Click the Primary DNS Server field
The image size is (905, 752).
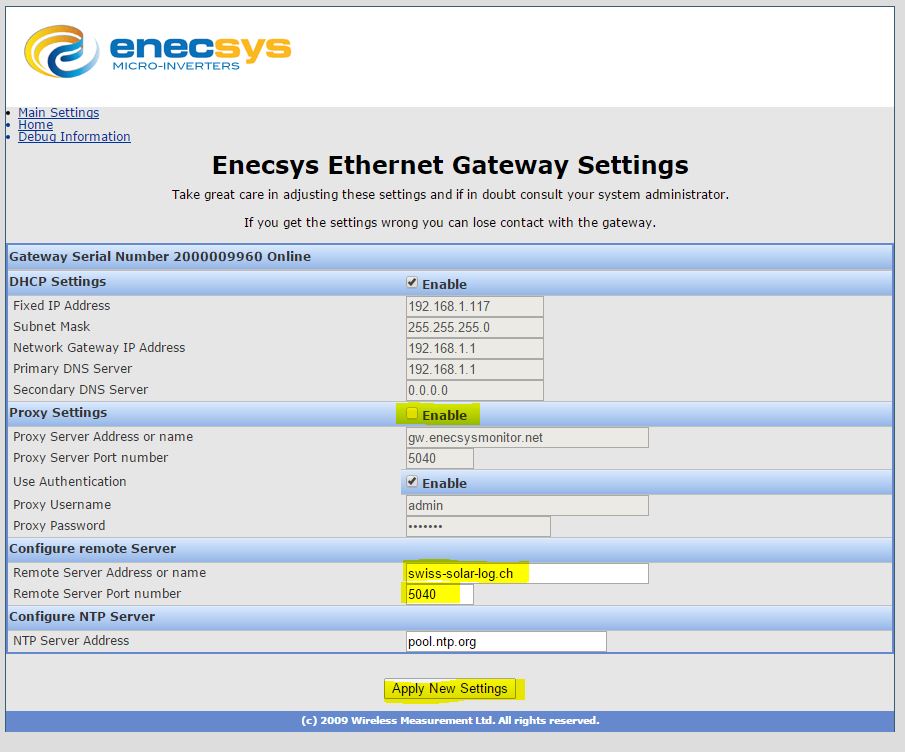pyautogui.click(x=474, y=369)
